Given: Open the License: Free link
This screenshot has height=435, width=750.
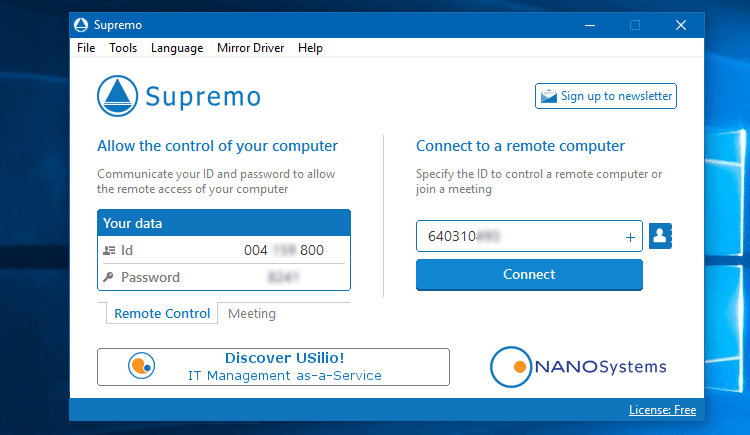Looking at the screenshot, I should pos(662,410).
